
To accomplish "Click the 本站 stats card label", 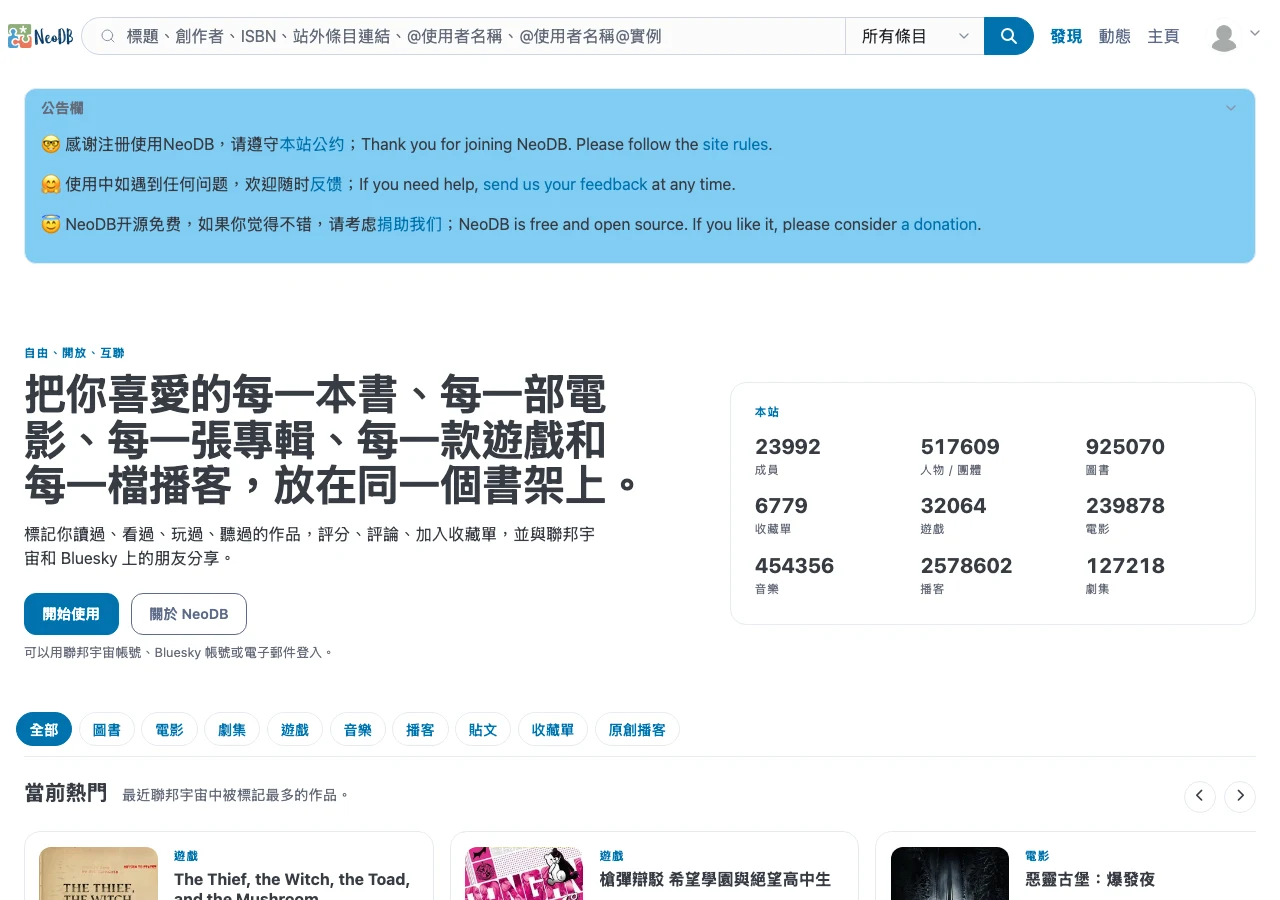I will (767, 412).
